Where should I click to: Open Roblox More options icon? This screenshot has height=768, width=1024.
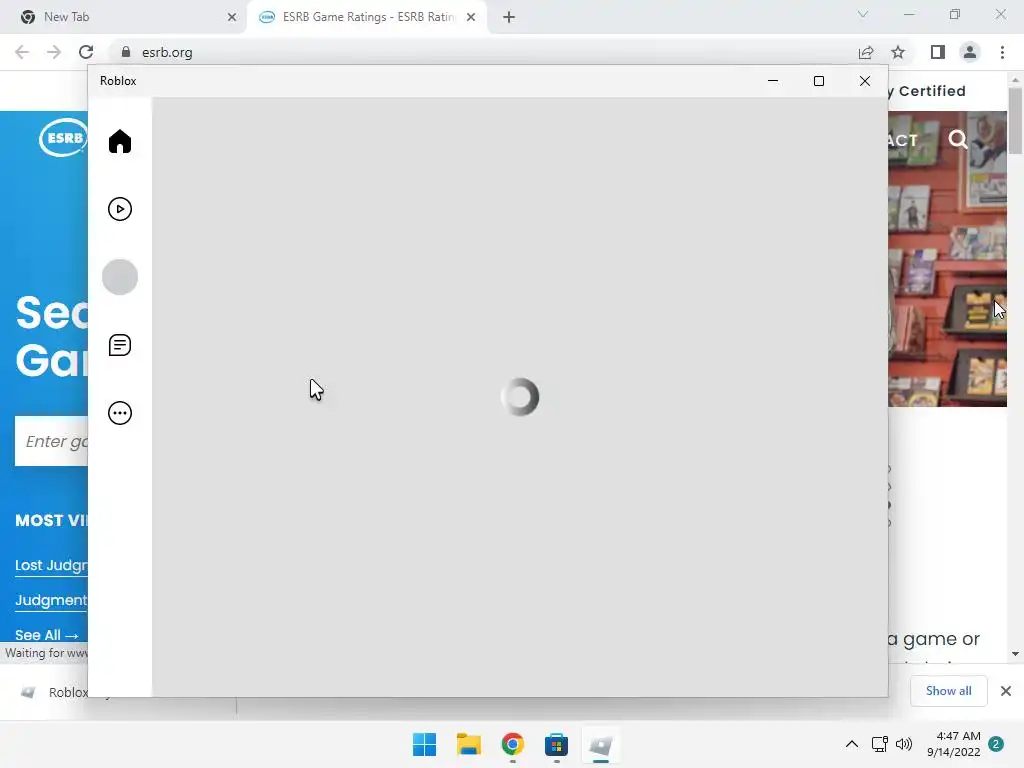click(x=120, y=413)
